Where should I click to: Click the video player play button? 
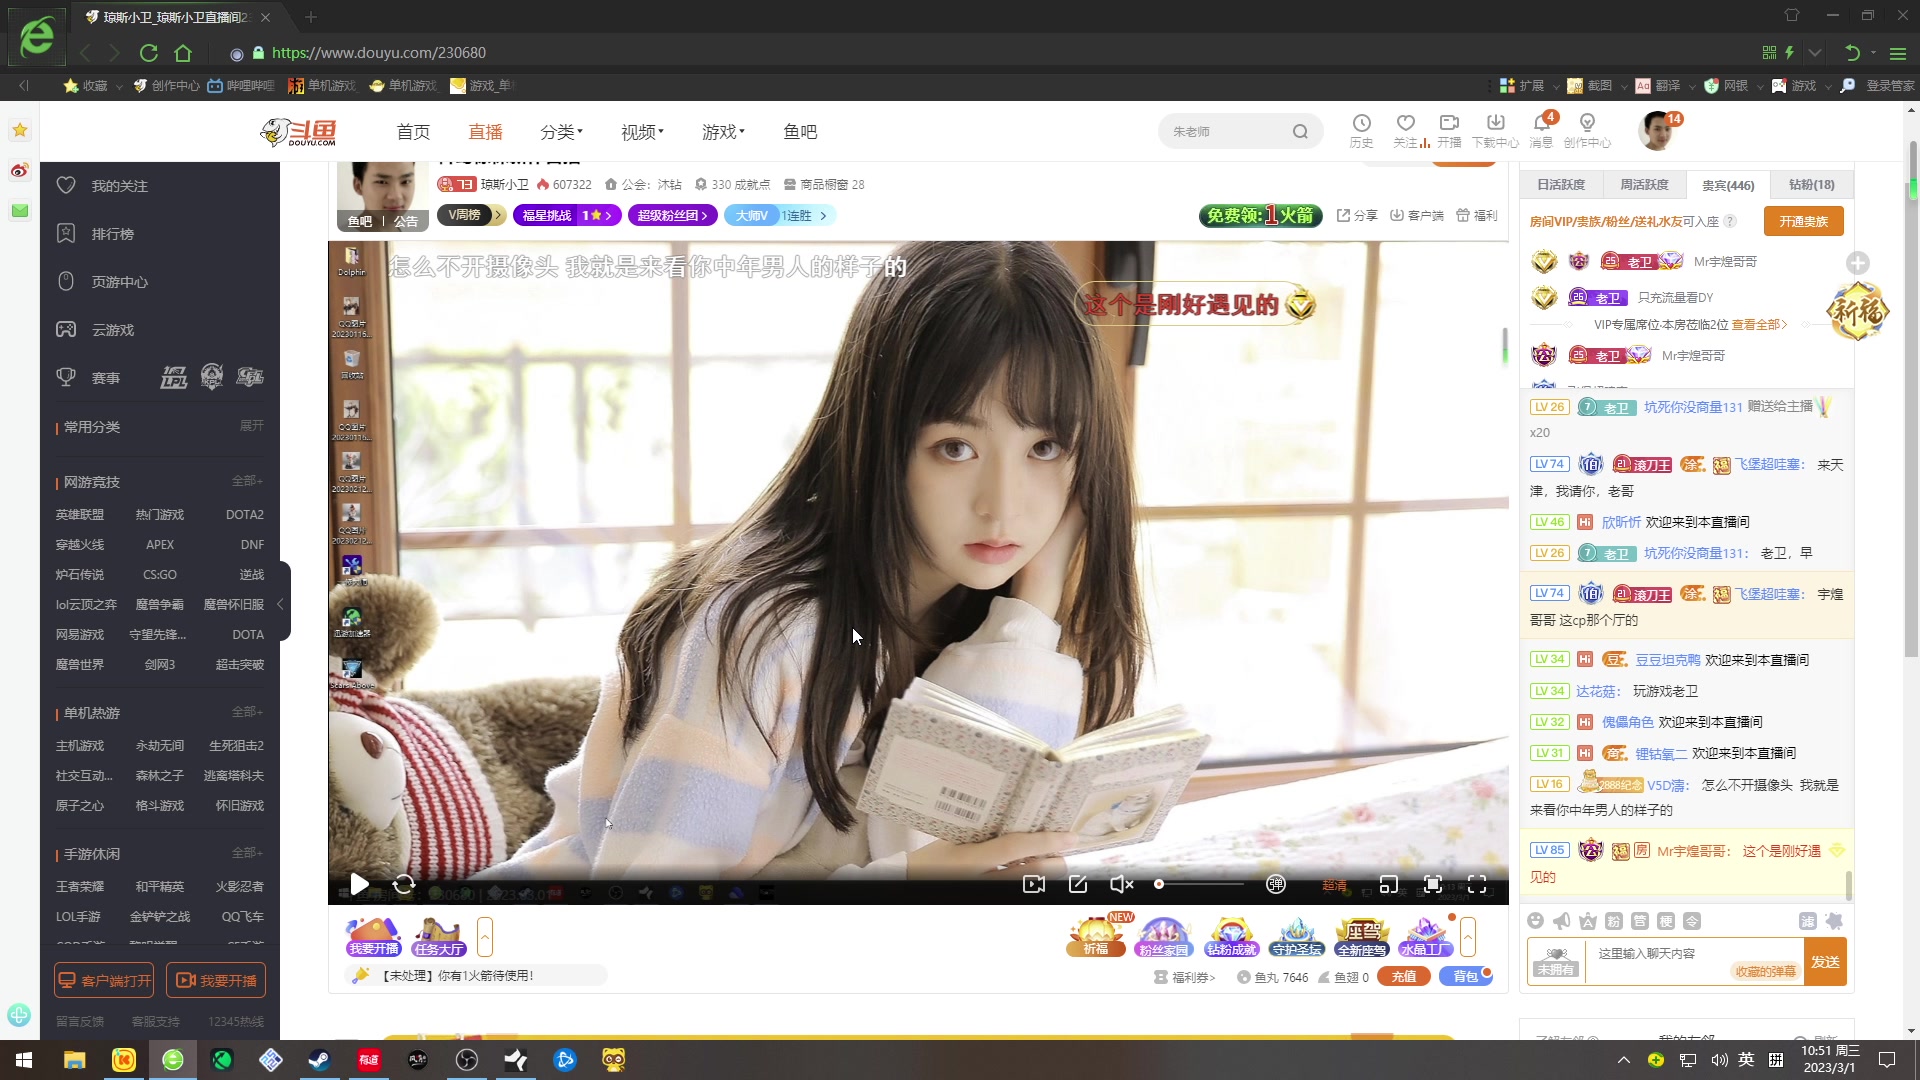[359, 884]
